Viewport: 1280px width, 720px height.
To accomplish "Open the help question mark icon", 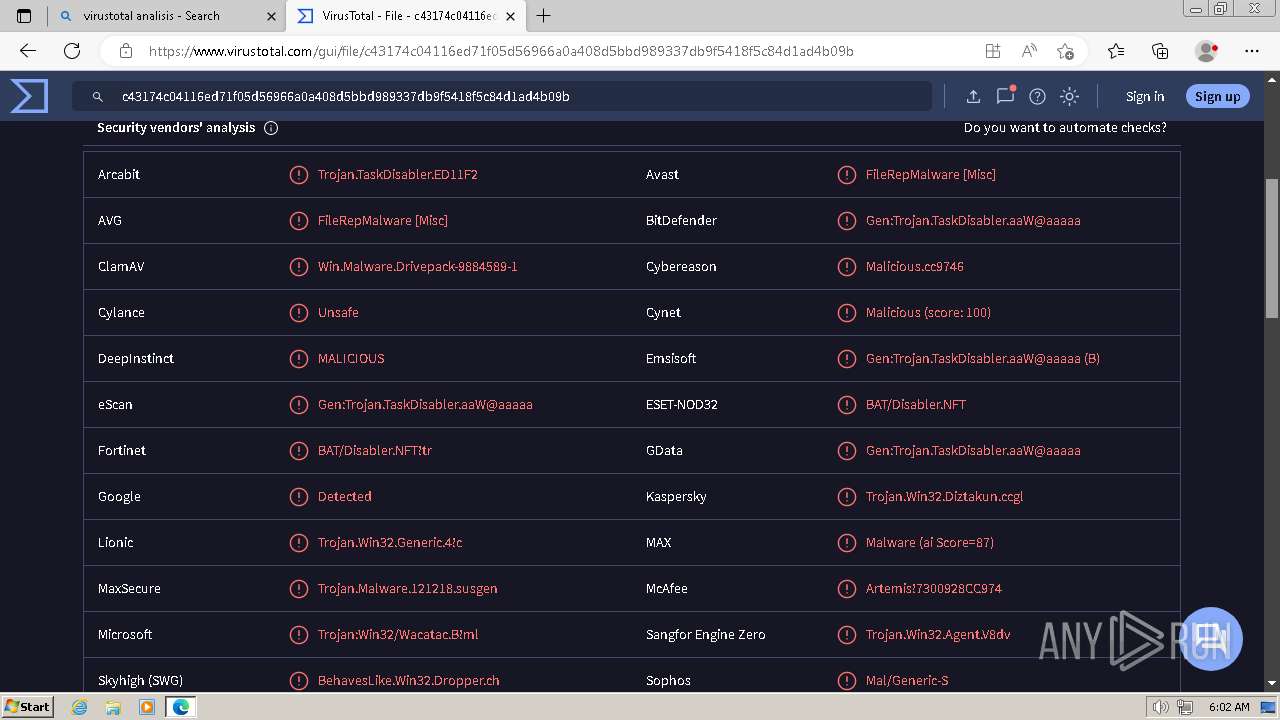I will point(1037,97).
